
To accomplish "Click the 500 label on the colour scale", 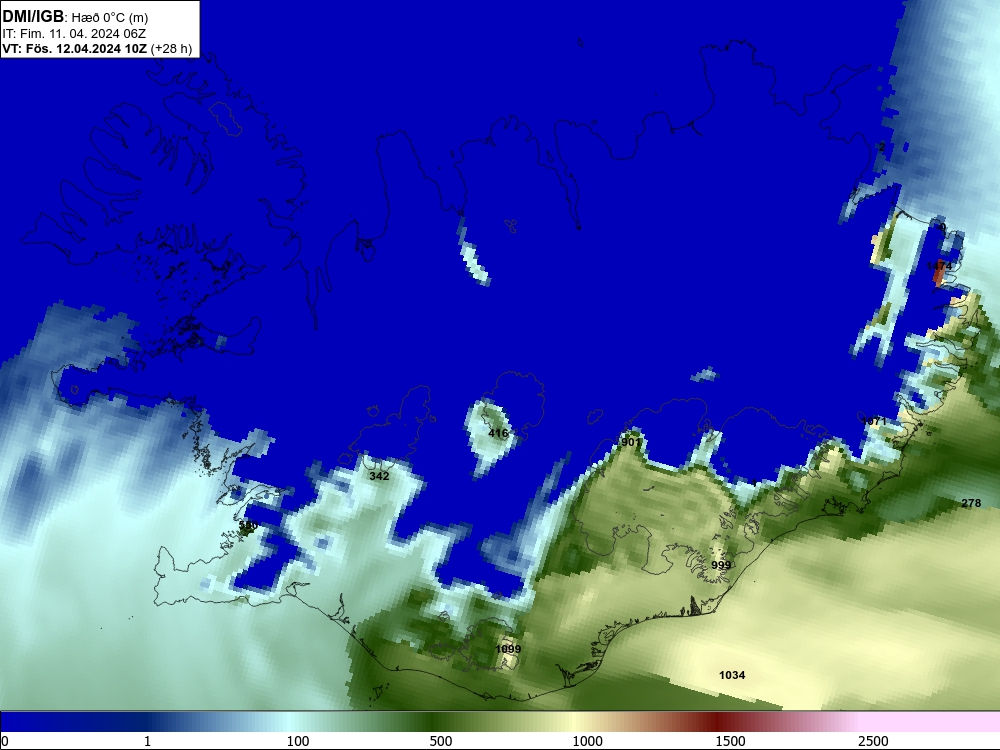I will pos(441,741).
